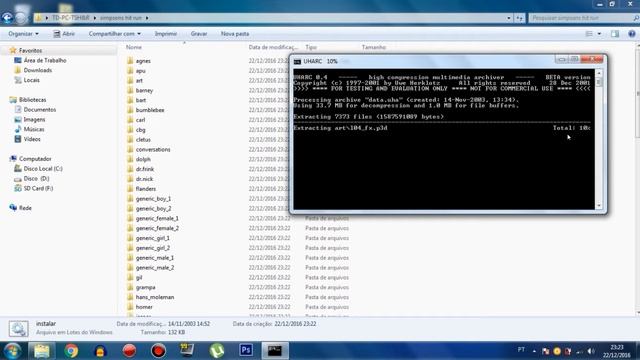Select Computador in navigation pane
640x360 pixels.
pos(35,159)
